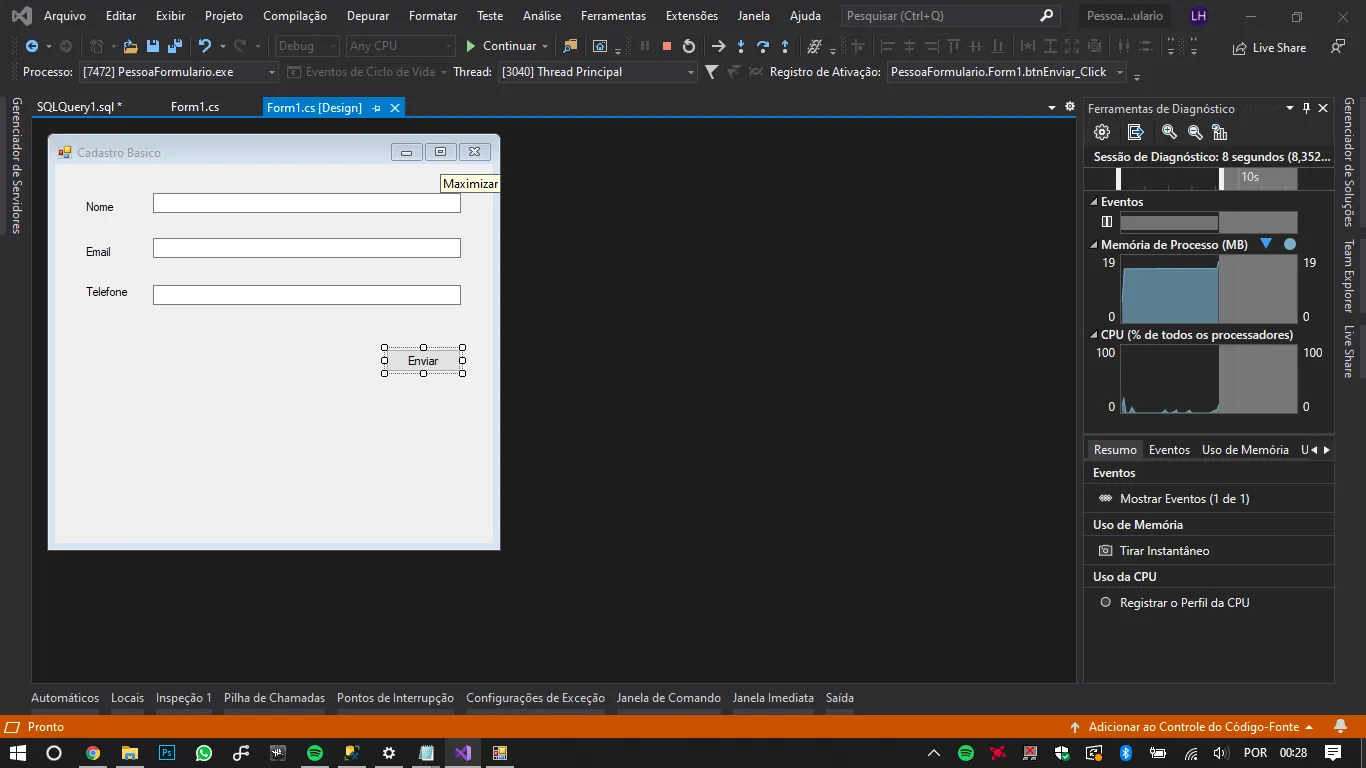Open the Processo dropdown
Screen dimensions: 1366x768
(272, 72)
